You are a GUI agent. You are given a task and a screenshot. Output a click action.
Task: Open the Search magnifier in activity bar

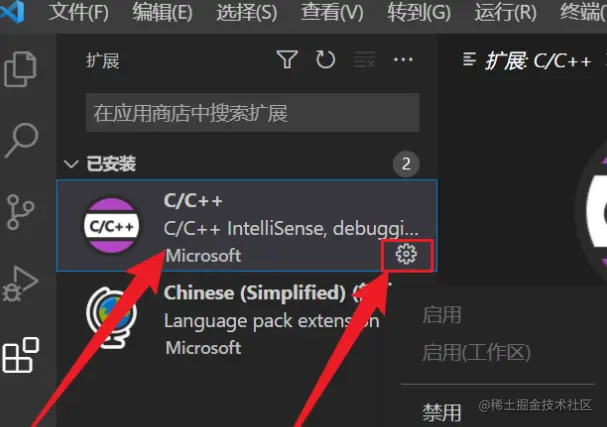[21, 141]
